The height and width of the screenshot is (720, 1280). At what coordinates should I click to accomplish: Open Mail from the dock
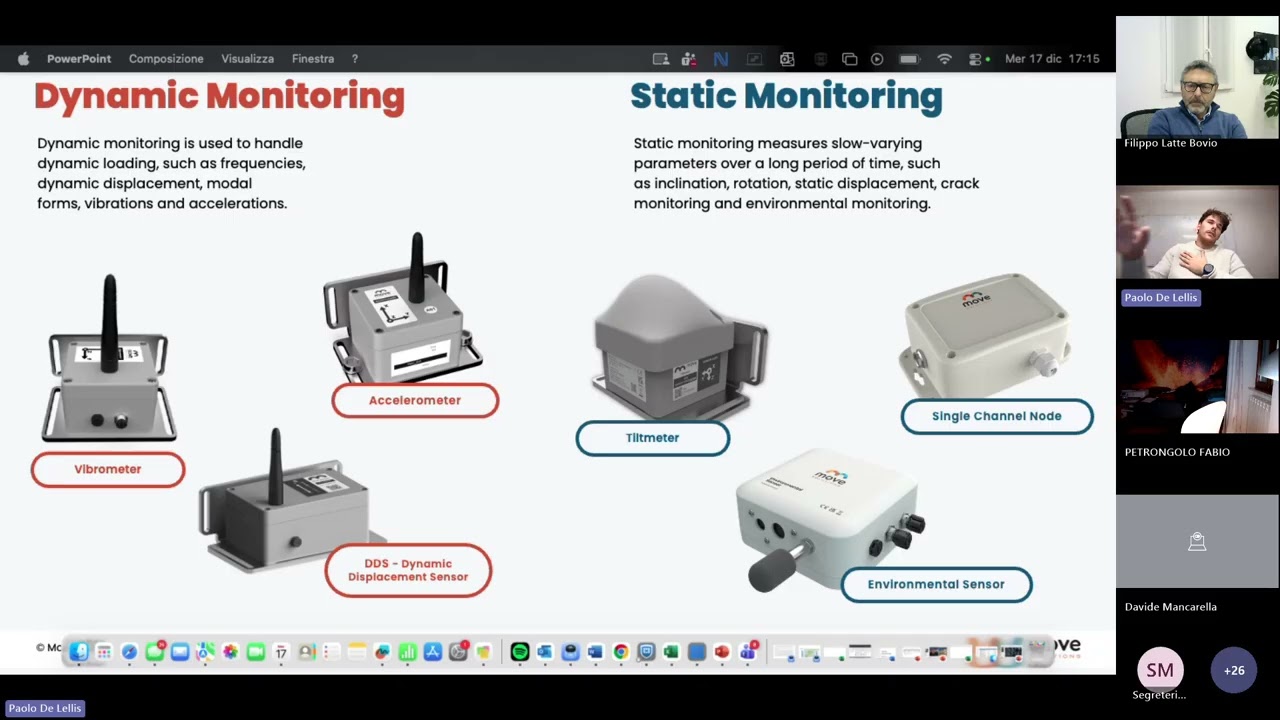tap(180, 652)
